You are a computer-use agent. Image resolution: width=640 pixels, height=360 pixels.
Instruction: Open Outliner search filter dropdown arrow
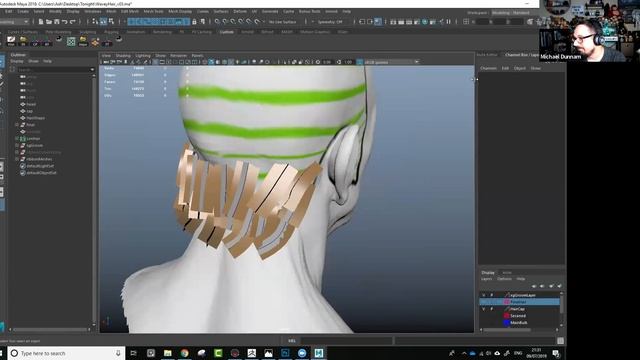pos(92,70)
